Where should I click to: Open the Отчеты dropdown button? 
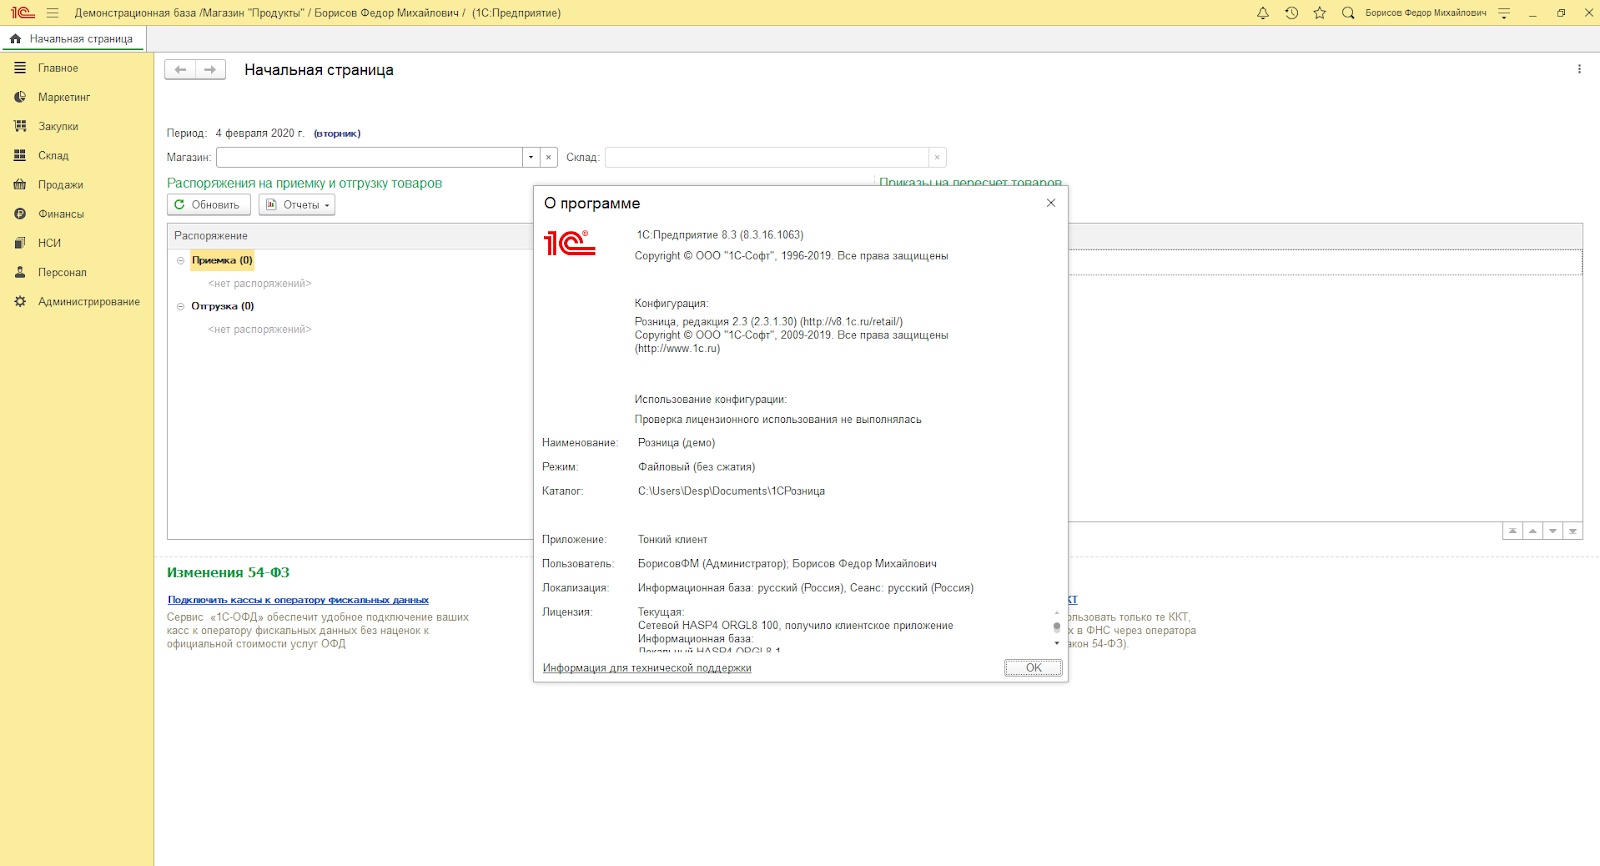click(297, 205)
